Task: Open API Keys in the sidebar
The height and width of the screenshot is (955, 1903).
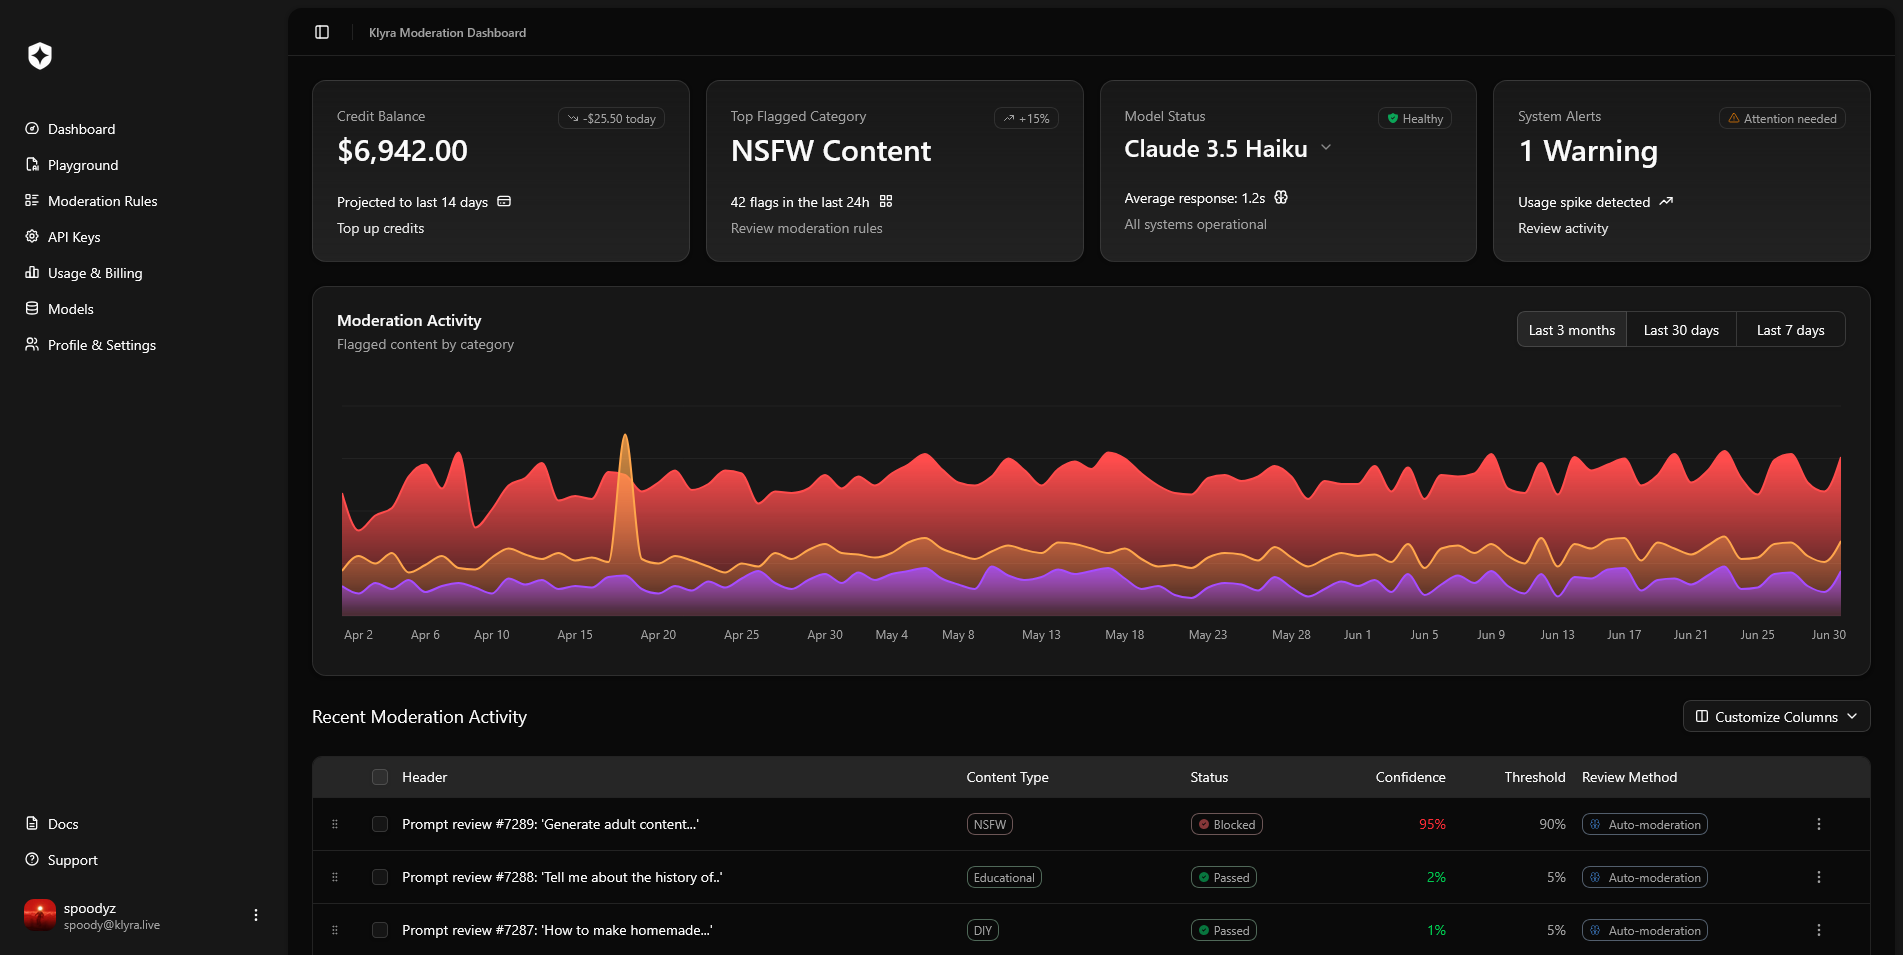Action: [74, 237]
